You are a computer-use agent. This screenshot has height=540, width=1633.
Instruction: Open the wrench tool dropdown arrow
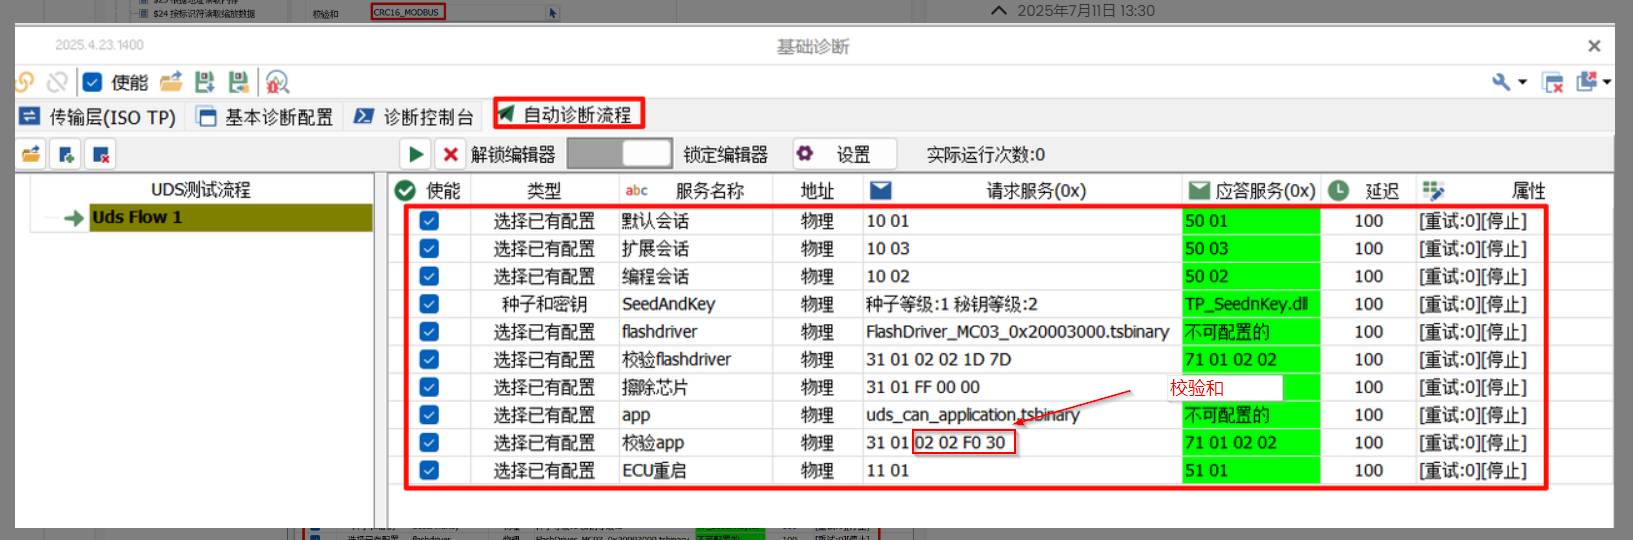[x=1522, y=82]
